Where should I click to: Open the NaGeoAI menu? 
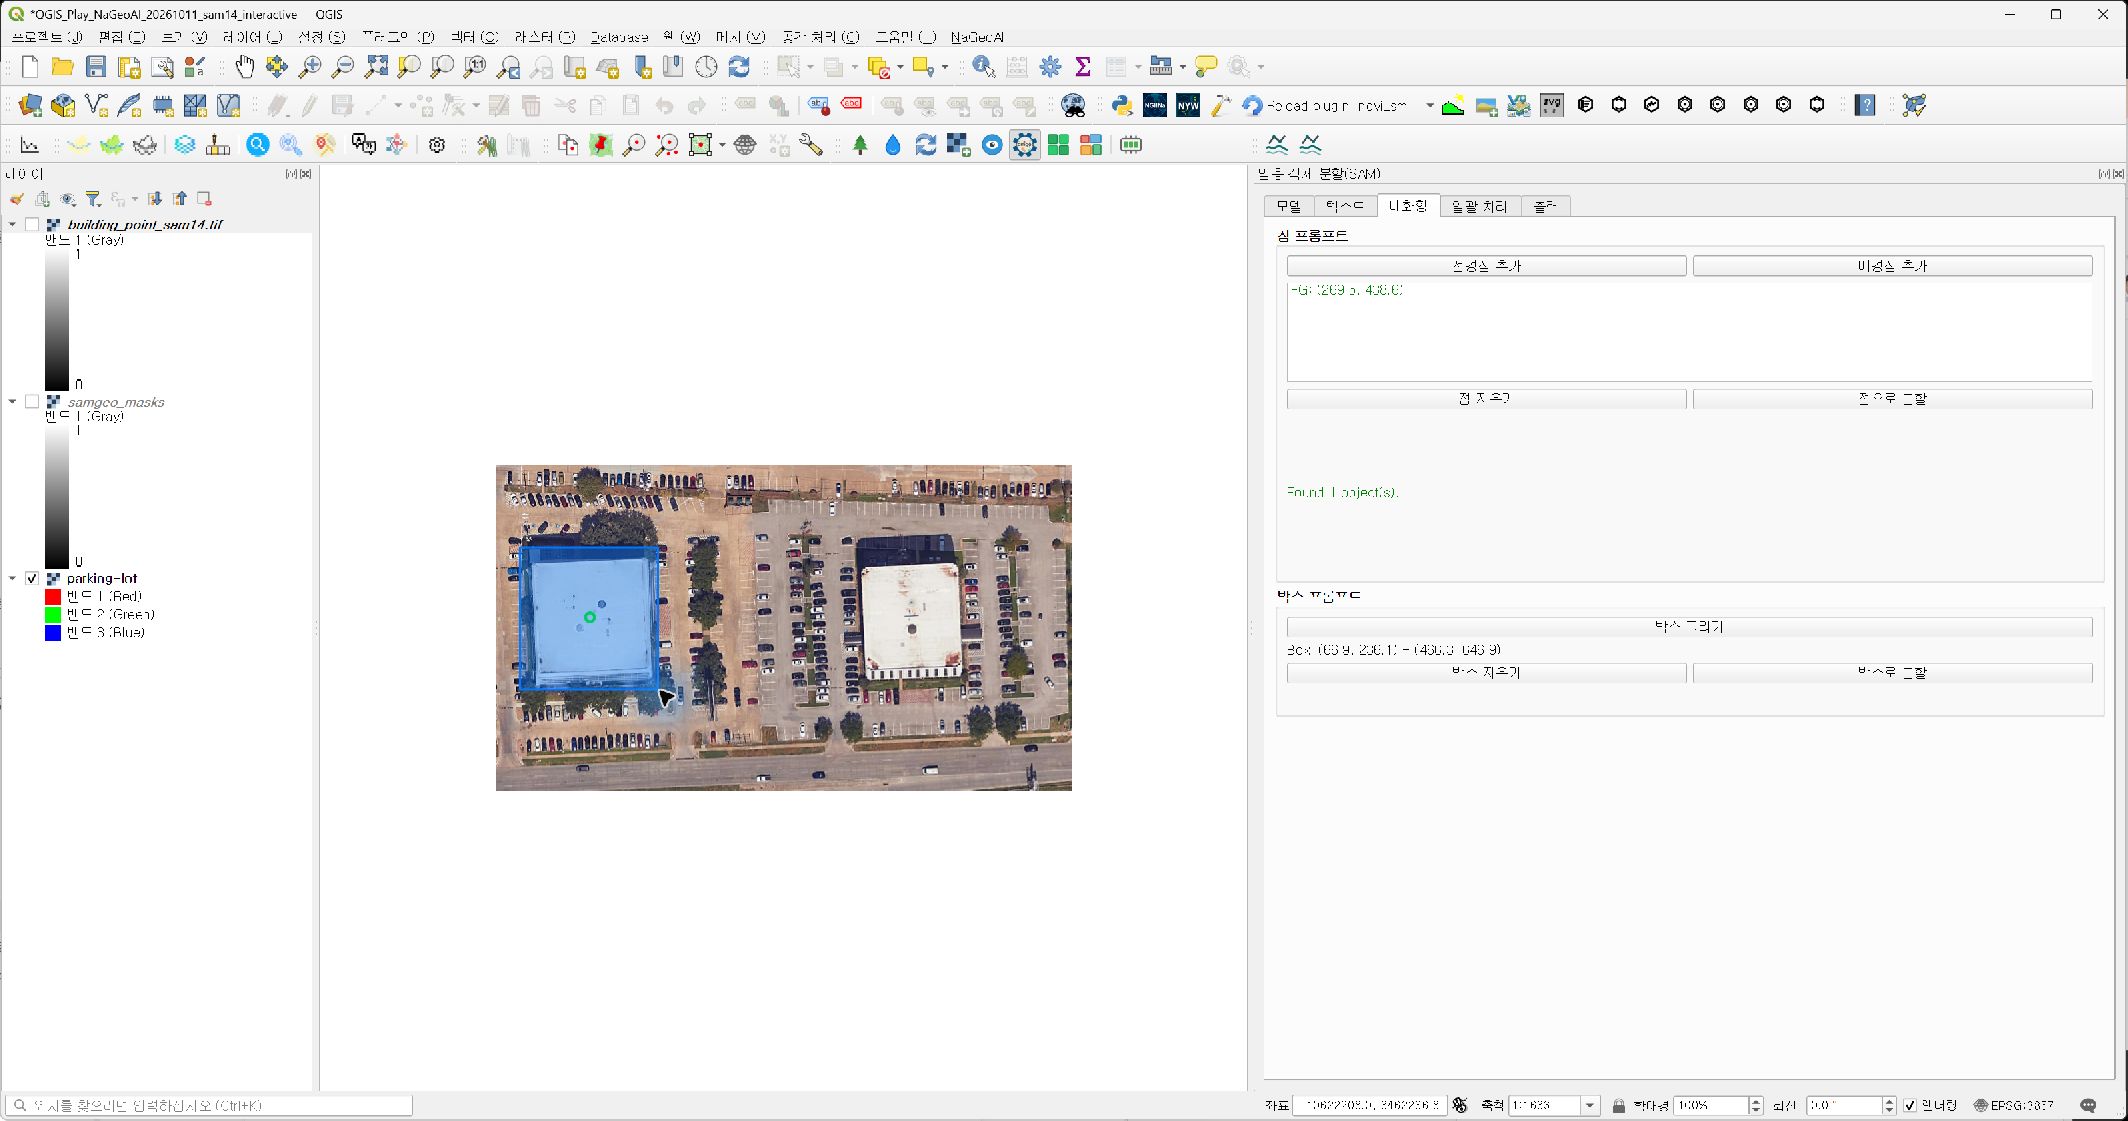[x=977, y=37]
